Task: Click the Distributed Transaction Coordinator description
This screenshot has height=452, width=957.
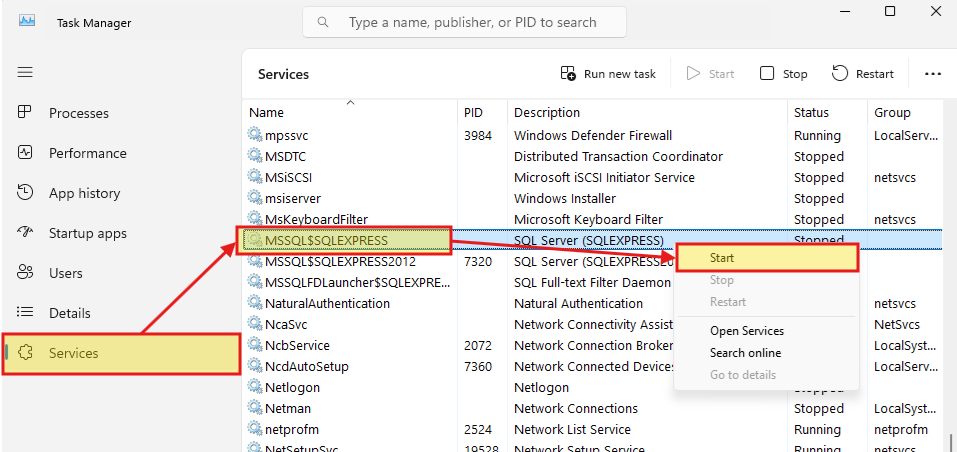Action: (x=618, y=156)
